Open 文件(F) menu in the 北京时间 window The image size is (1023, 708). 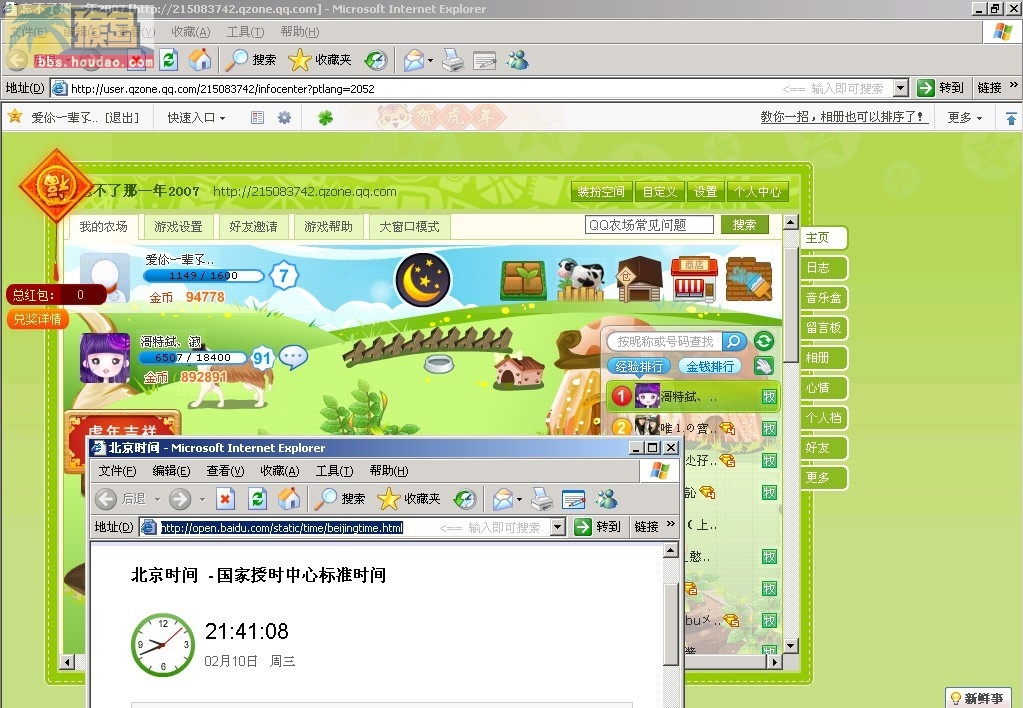(117, 470)
